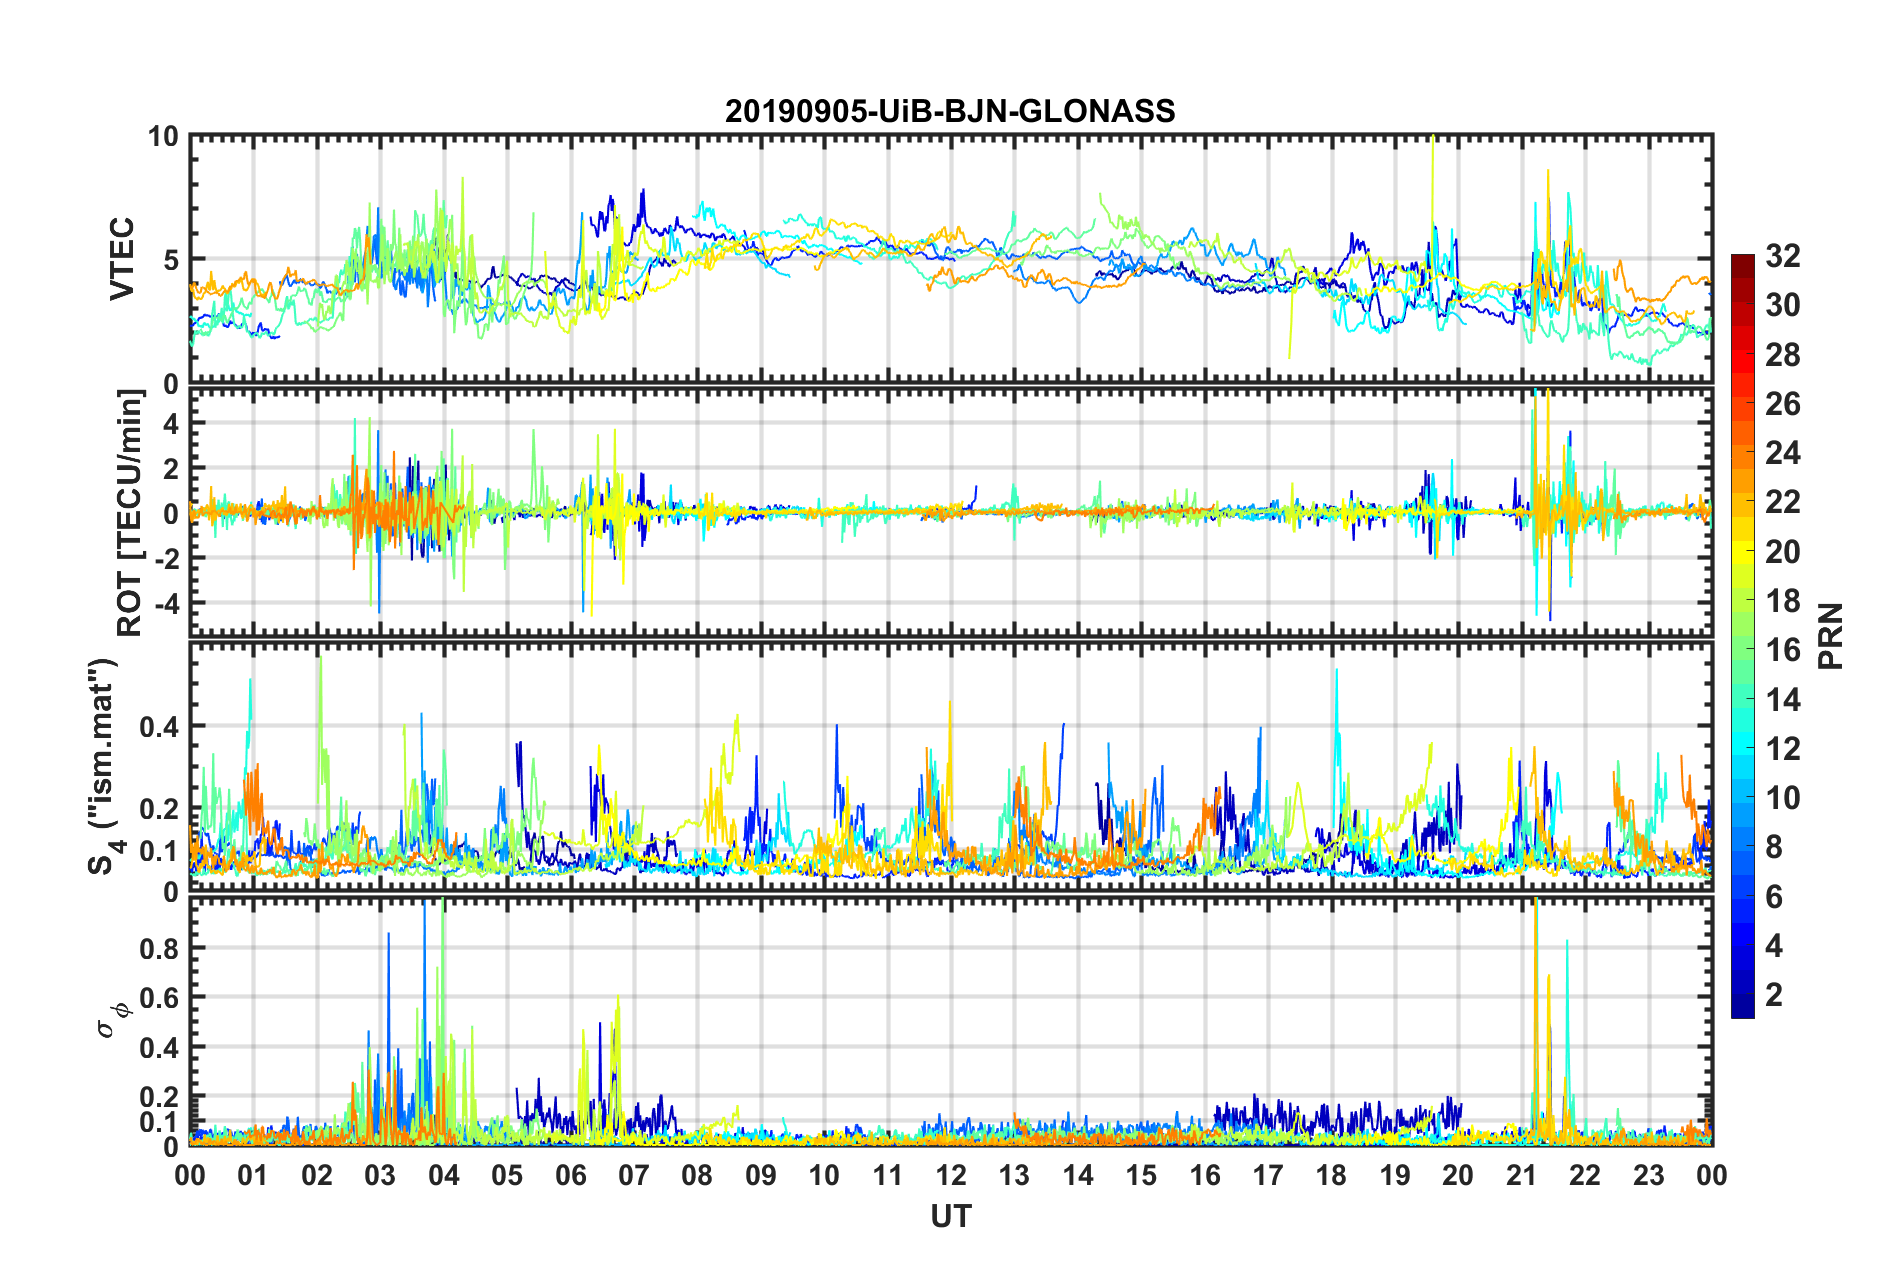
Task: Select the 03 hour tick on the UT axis
Action: (380, 1175)
